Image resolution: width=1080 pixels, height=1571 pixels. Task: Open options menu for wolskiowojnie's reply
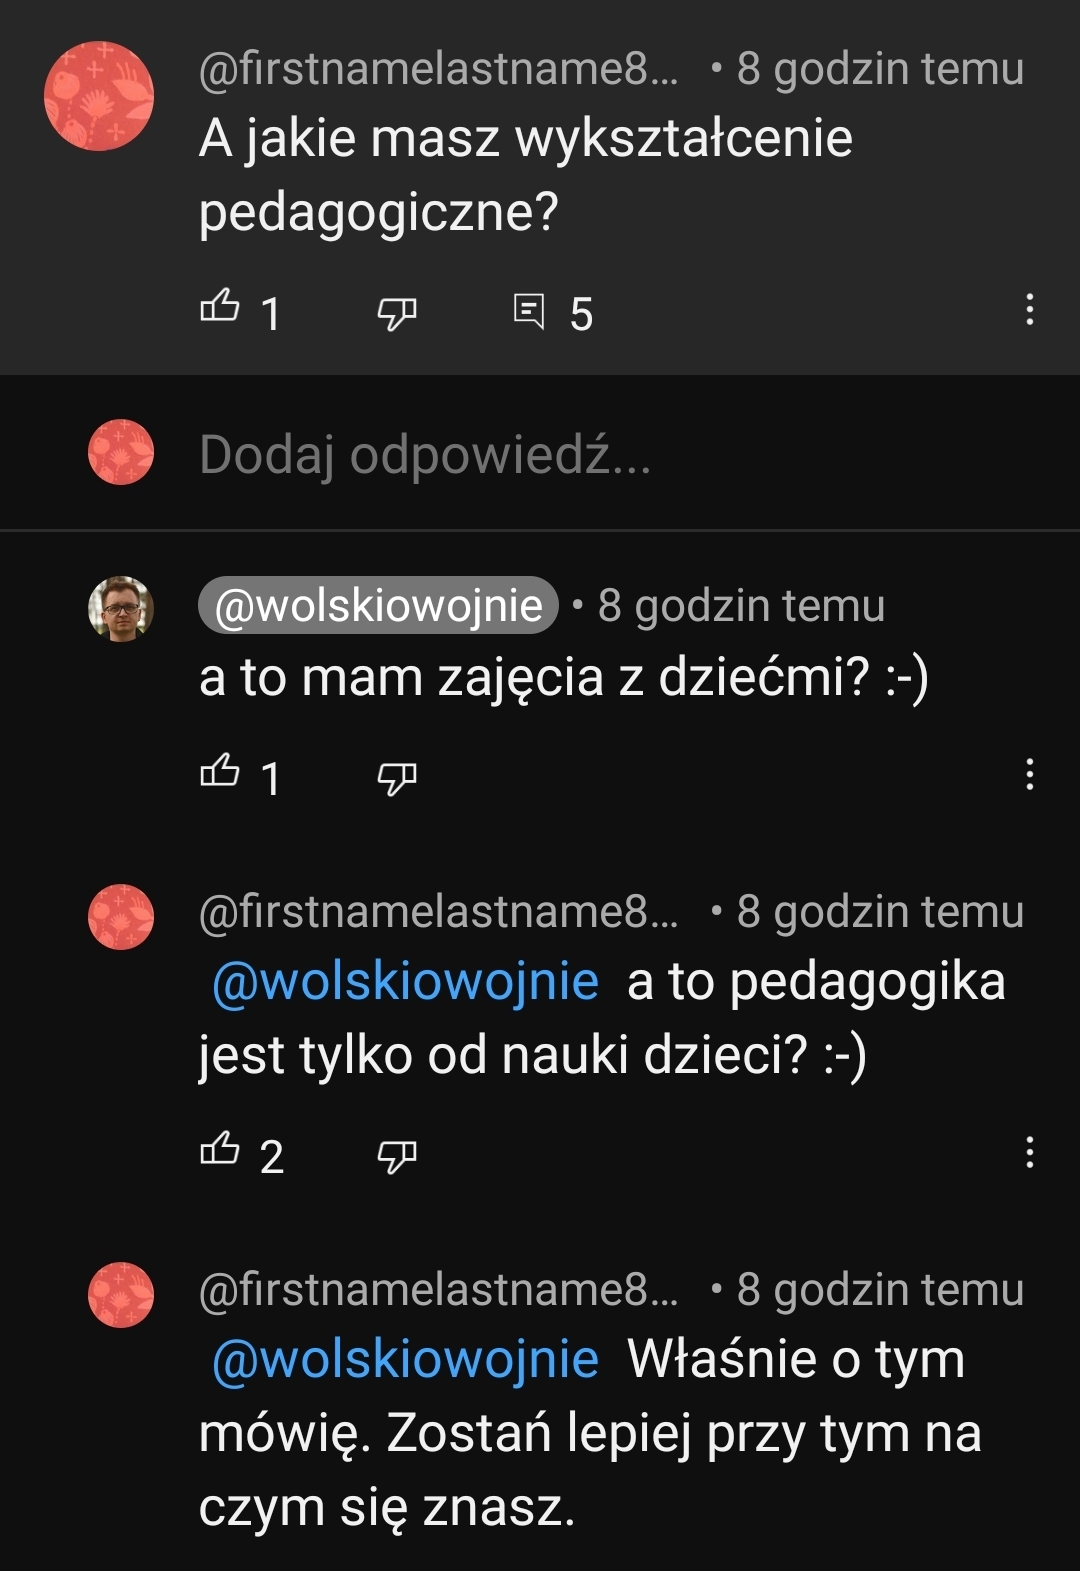pos(1029,774)
